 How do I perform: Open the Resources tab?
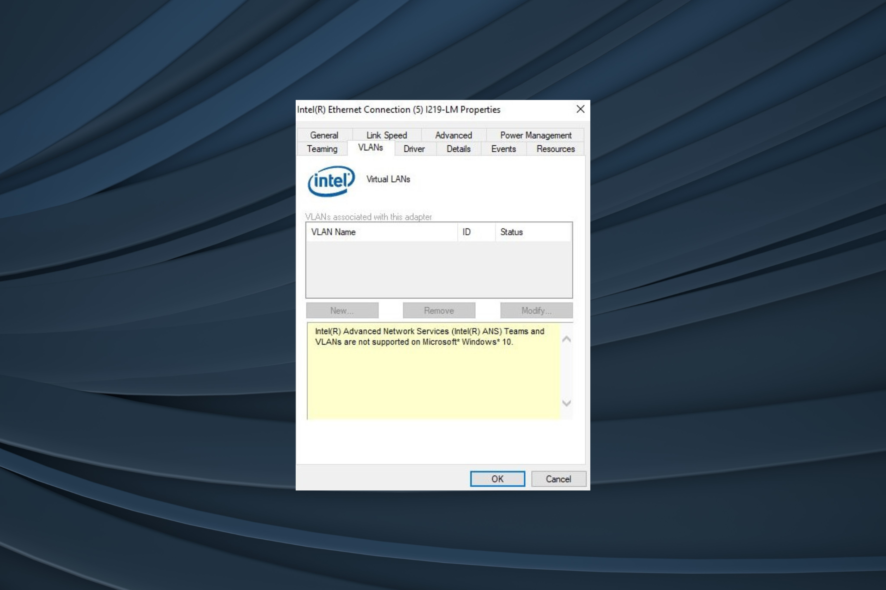554,147
